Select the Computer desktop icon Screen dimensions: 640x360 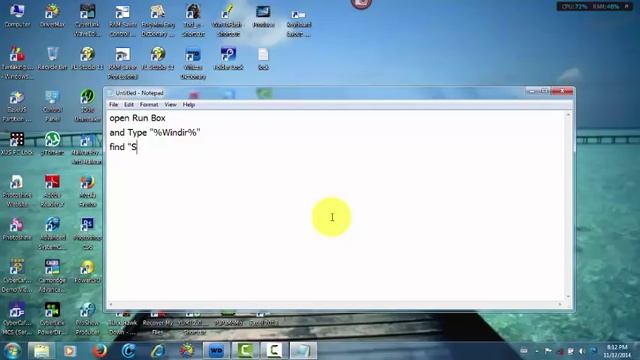coord(17,16)
